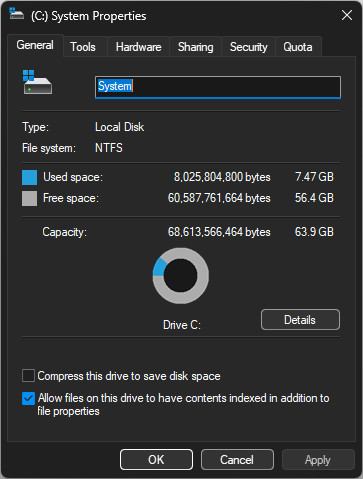Image resolution: width=363 pixels, height=479 pixels.
Task: Click the drive icon in the title bar
Action: (x=16, y=14)
